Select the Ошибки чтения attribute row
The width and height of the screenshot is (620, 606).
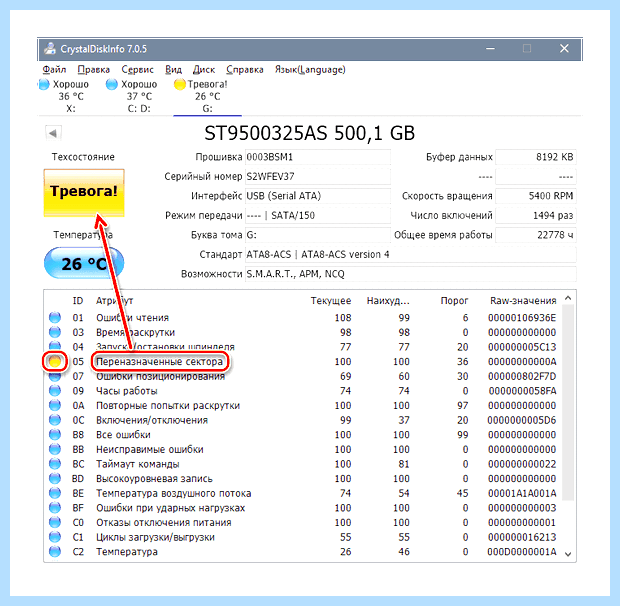click(303, 317)
